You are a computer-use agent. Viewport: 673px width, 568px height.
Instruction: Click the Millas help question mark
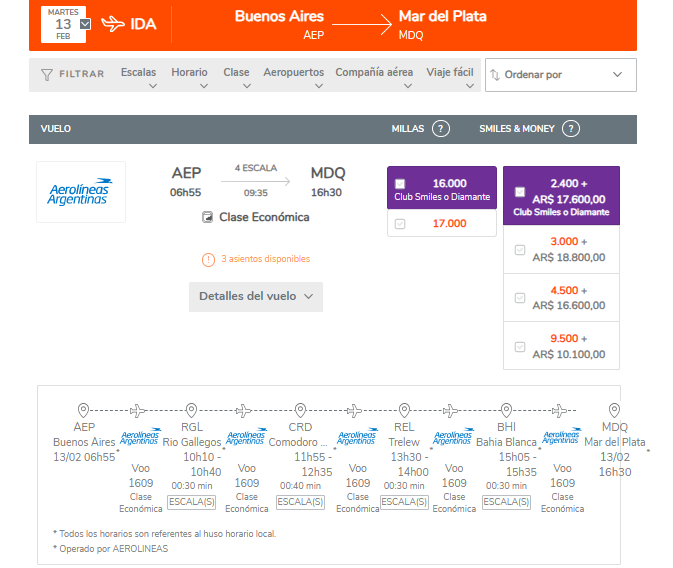click(x=441, y=128)
